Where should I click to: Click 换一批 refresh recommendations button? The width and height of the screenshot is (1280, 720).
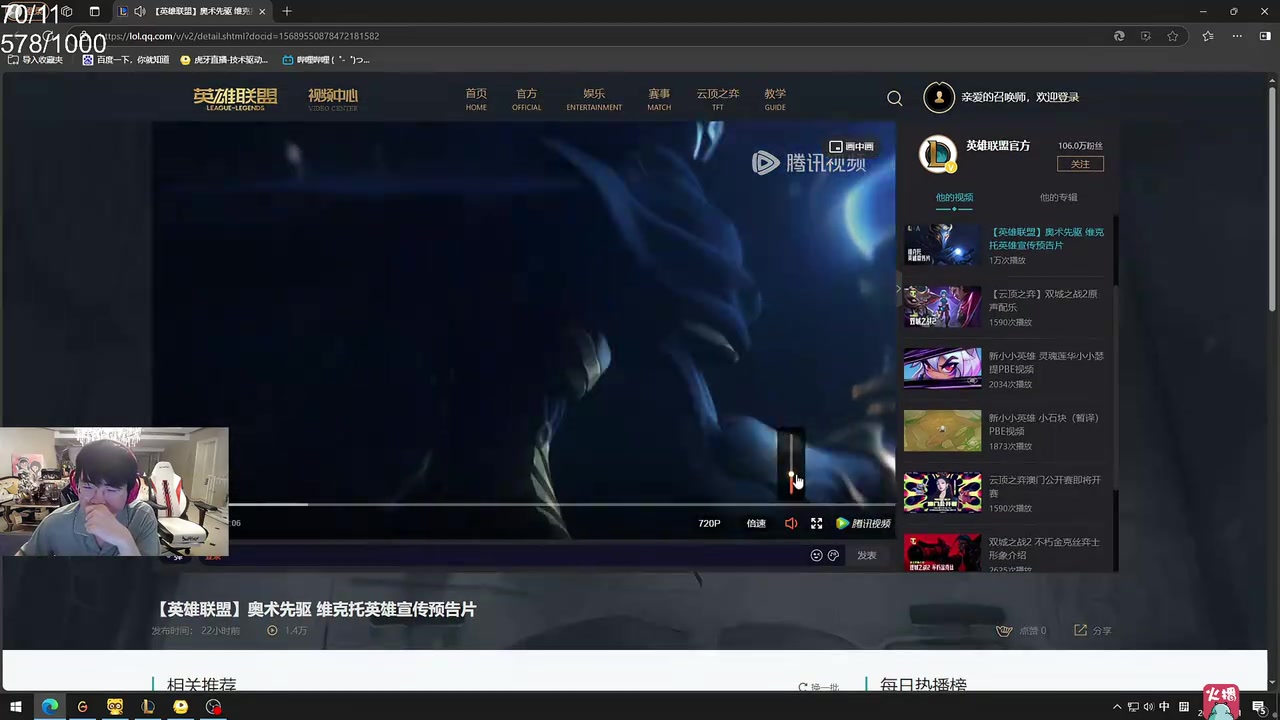[819, 687]
